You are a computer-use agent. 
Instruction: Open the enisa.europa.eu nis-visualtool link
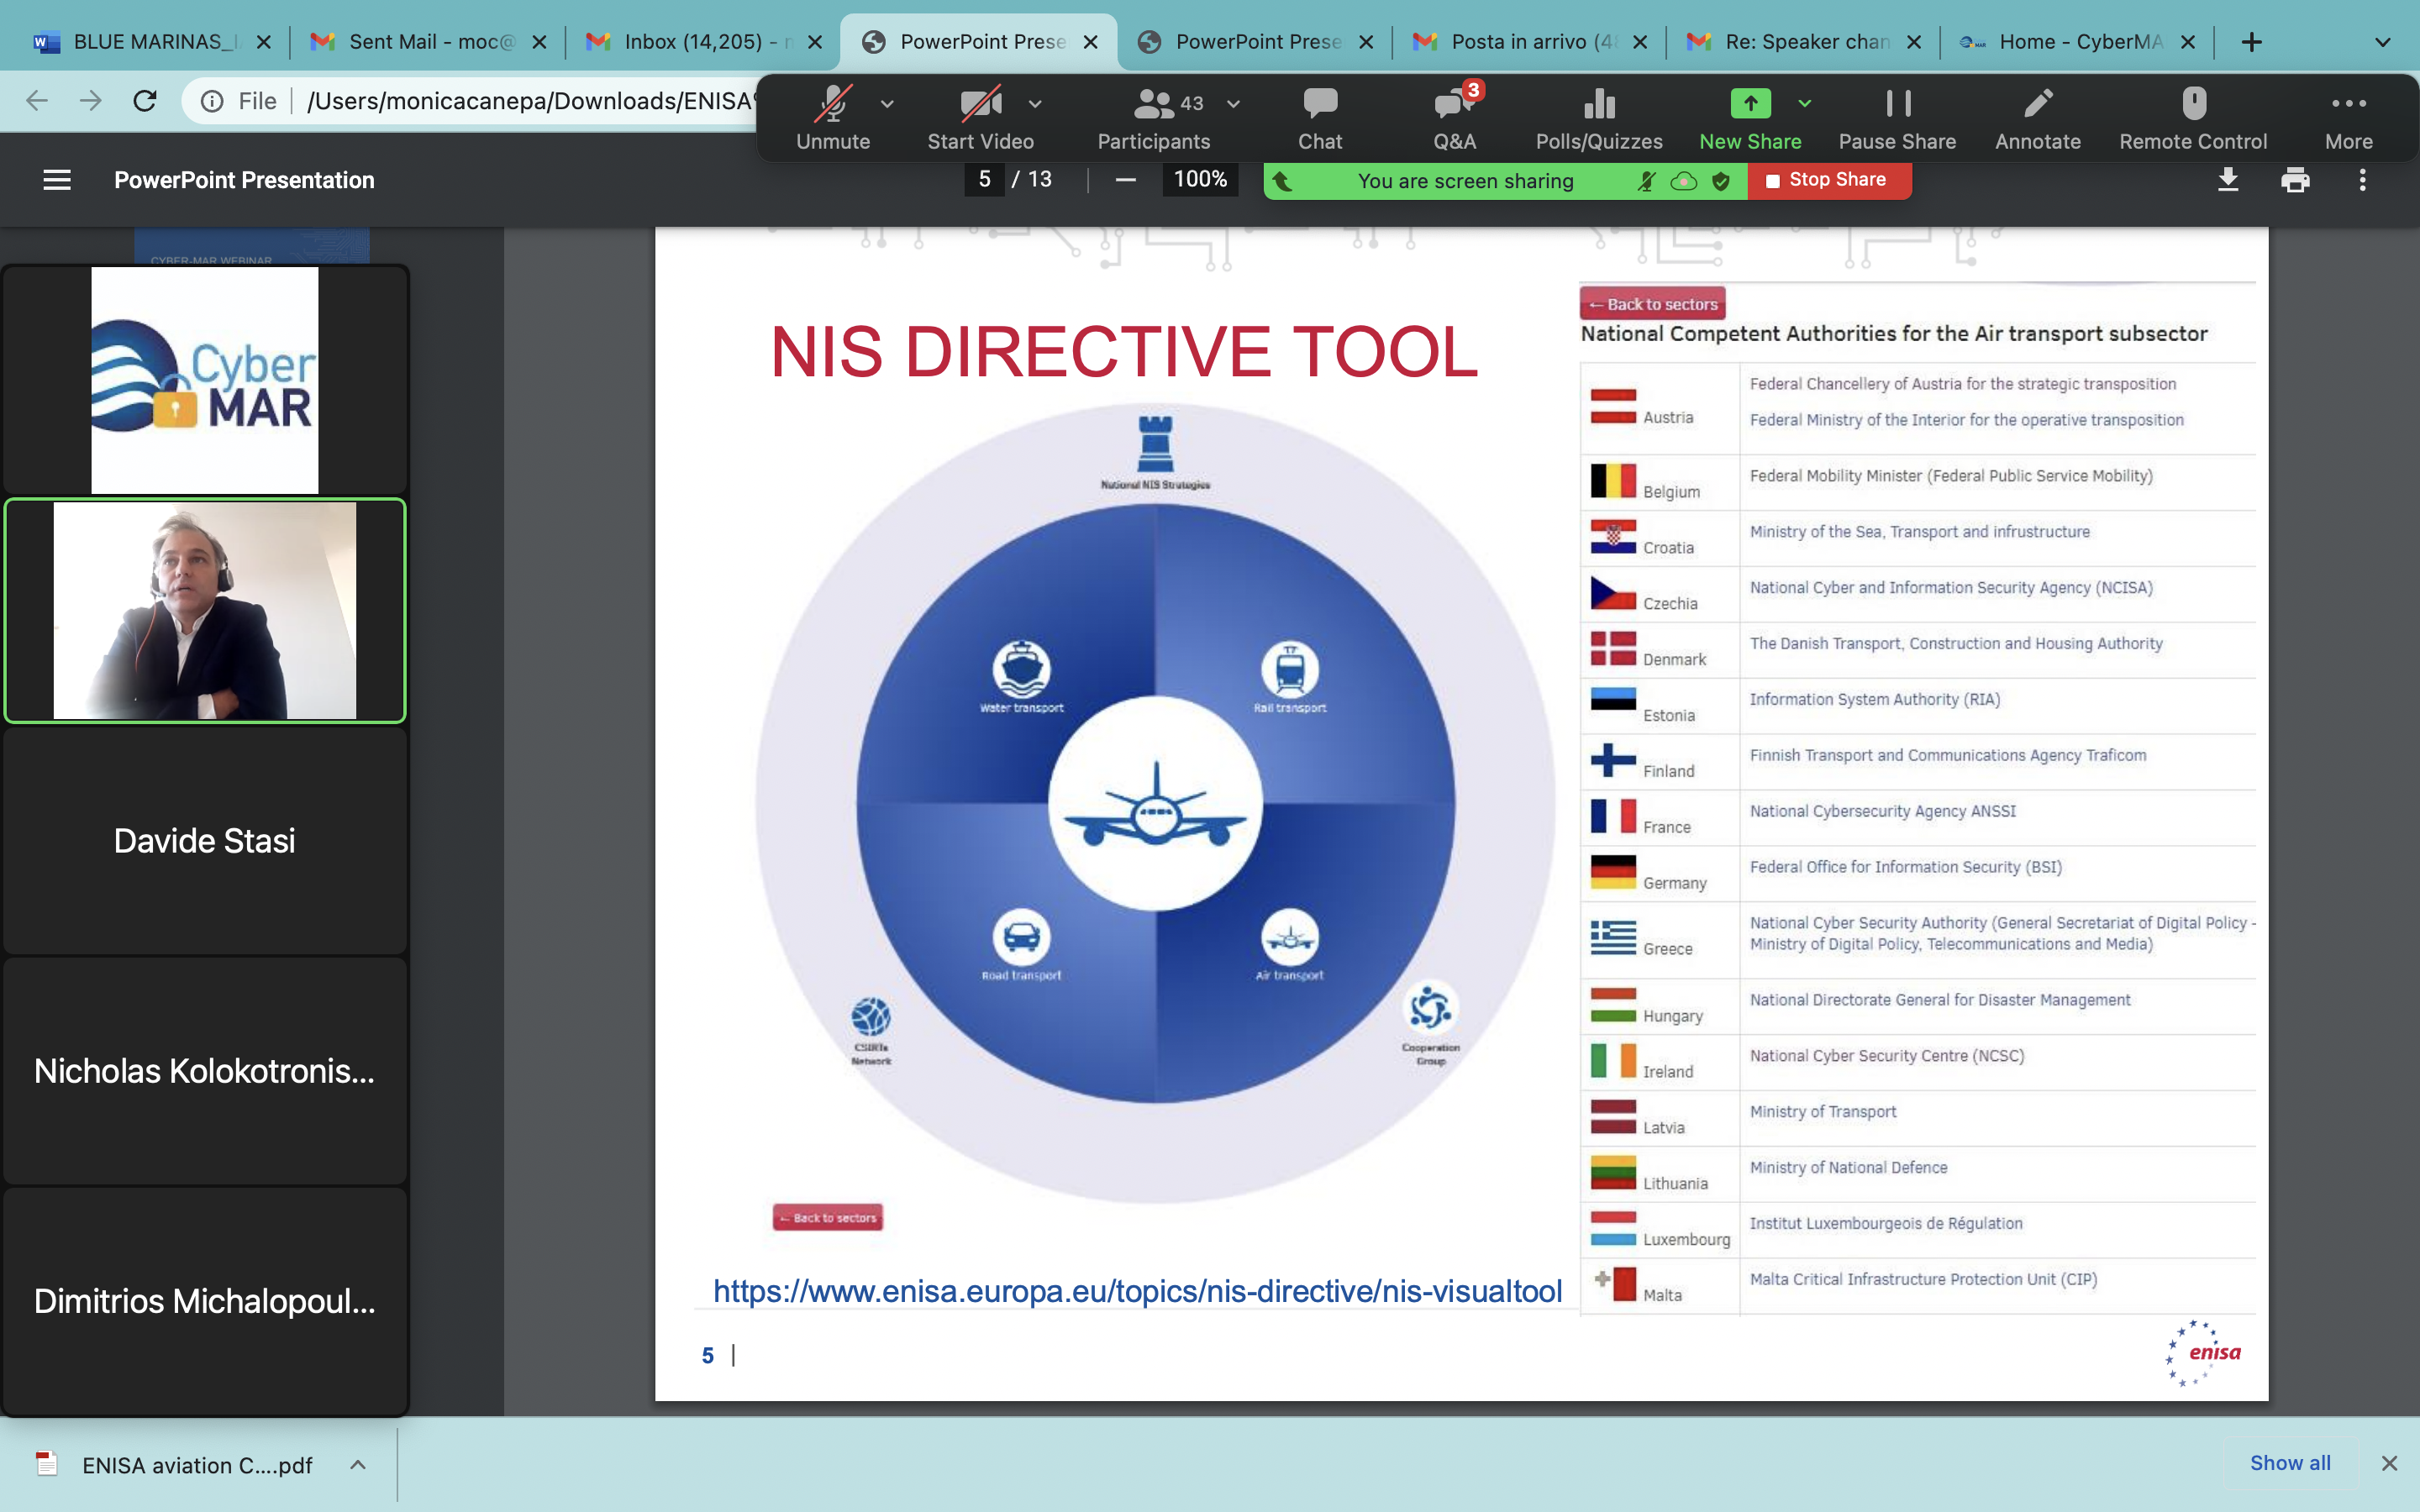coord(1137,1291)
